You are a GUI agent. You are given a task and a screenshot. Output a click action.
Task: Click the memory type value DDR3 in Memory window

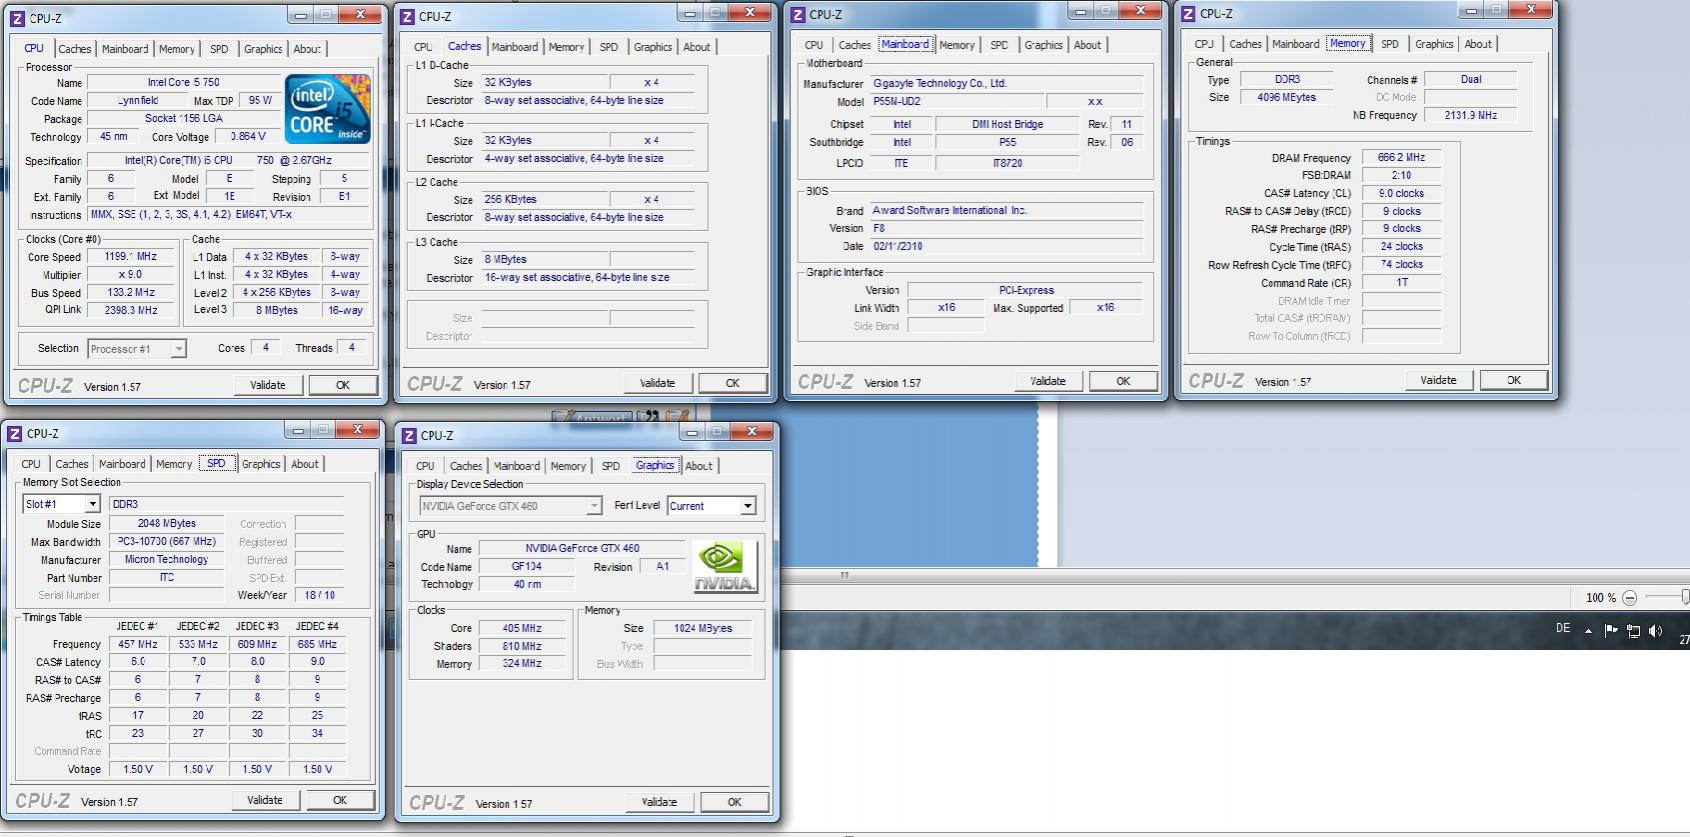click(x=1287, y=79)
